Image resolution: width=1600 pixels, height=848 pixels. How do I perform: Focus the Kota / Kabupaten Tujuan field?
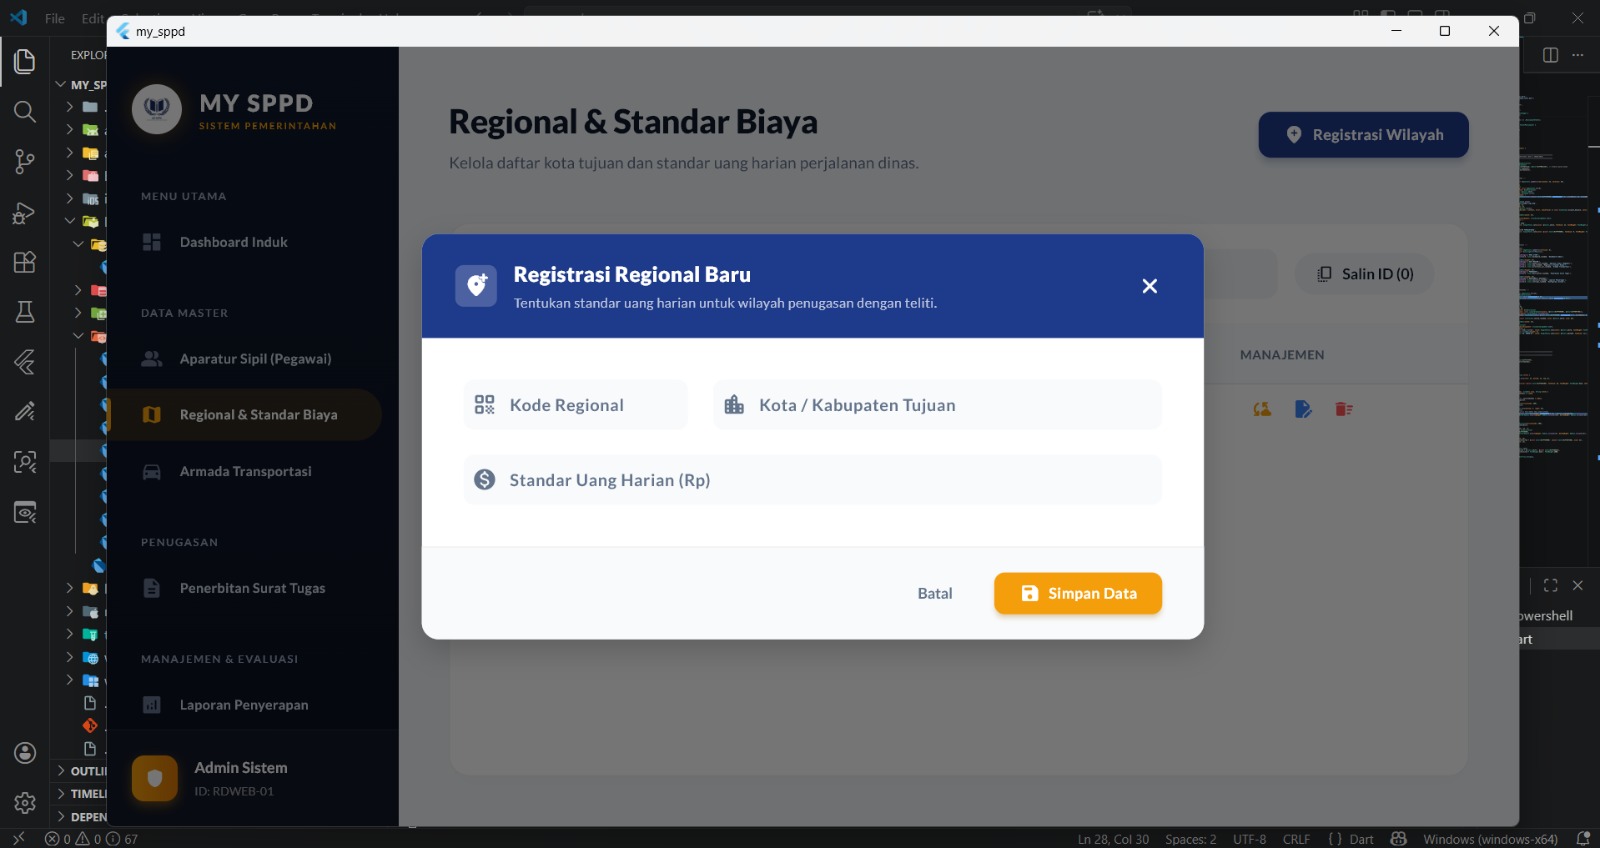point(937,405)
